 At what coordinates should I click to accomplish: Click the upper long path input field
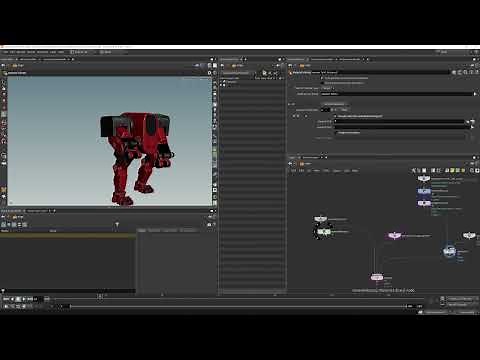(x=399, y=122)
